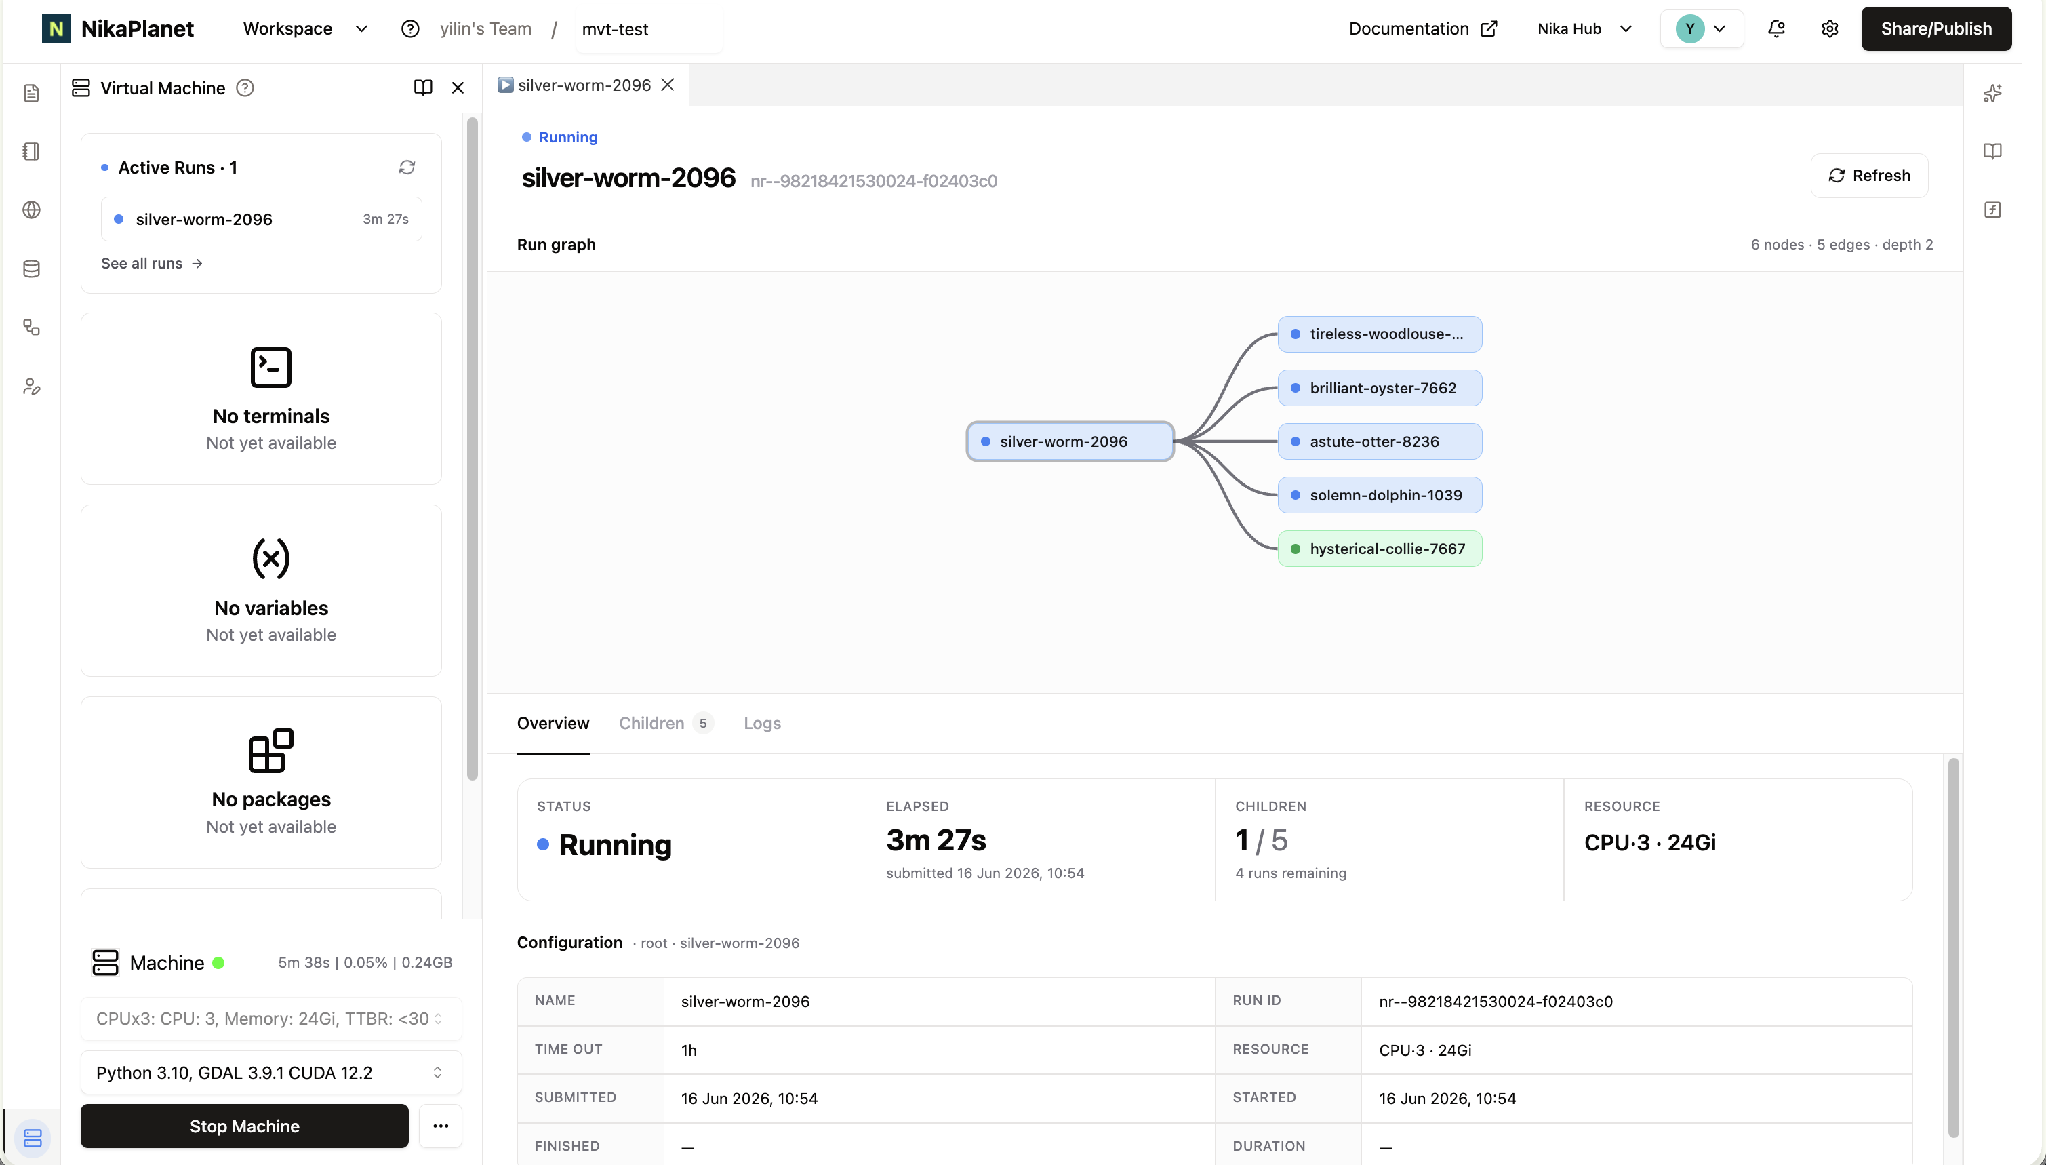Switch to the Overview tab
The image size is (2046, 1165).
553,723
